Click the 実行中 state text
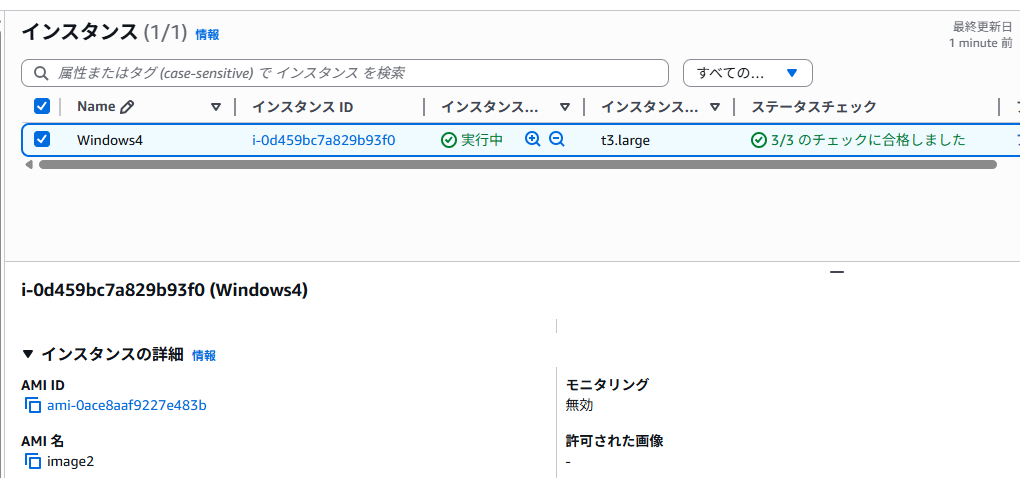 click(x=482, y=140)
